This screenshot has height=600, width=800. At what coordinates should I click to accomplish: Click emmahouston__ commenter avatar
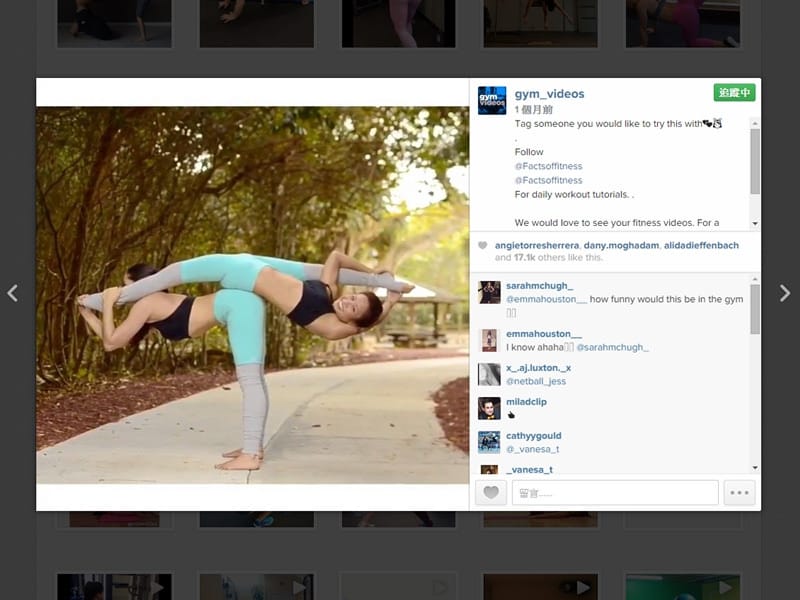click(489, 340)
